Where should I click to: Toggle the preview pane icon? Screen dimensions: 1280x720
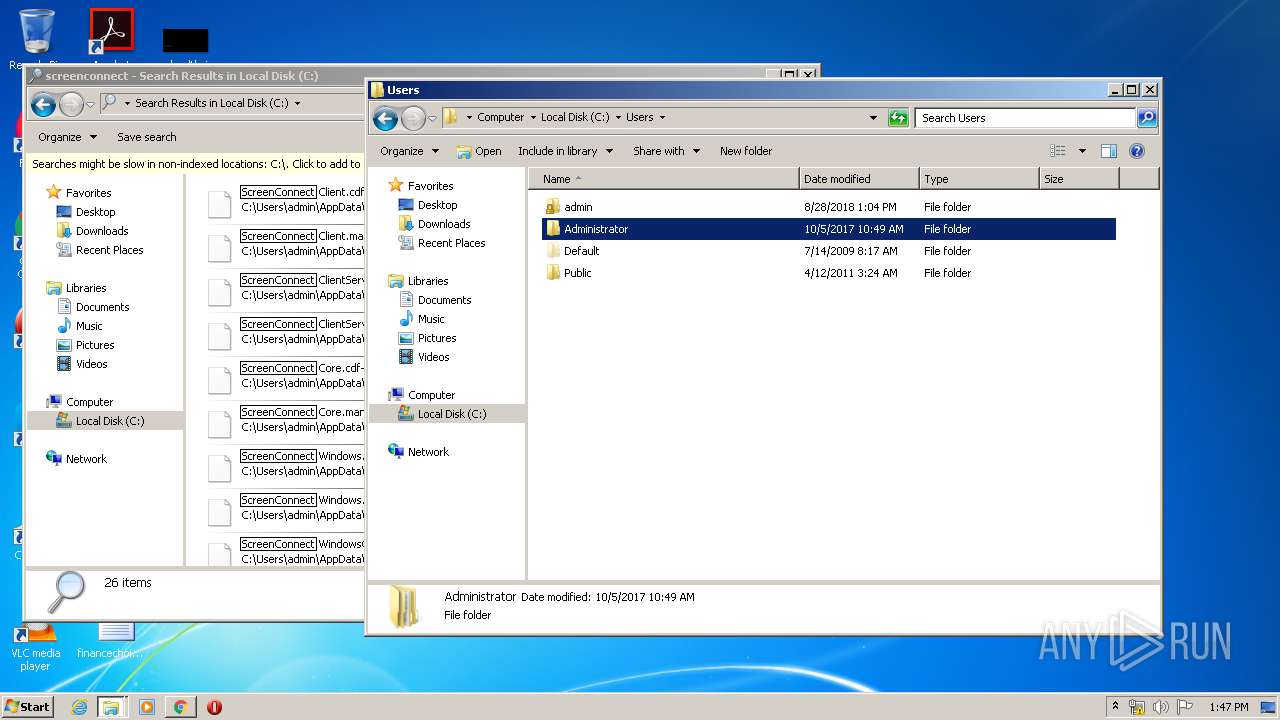[1108, 151]
